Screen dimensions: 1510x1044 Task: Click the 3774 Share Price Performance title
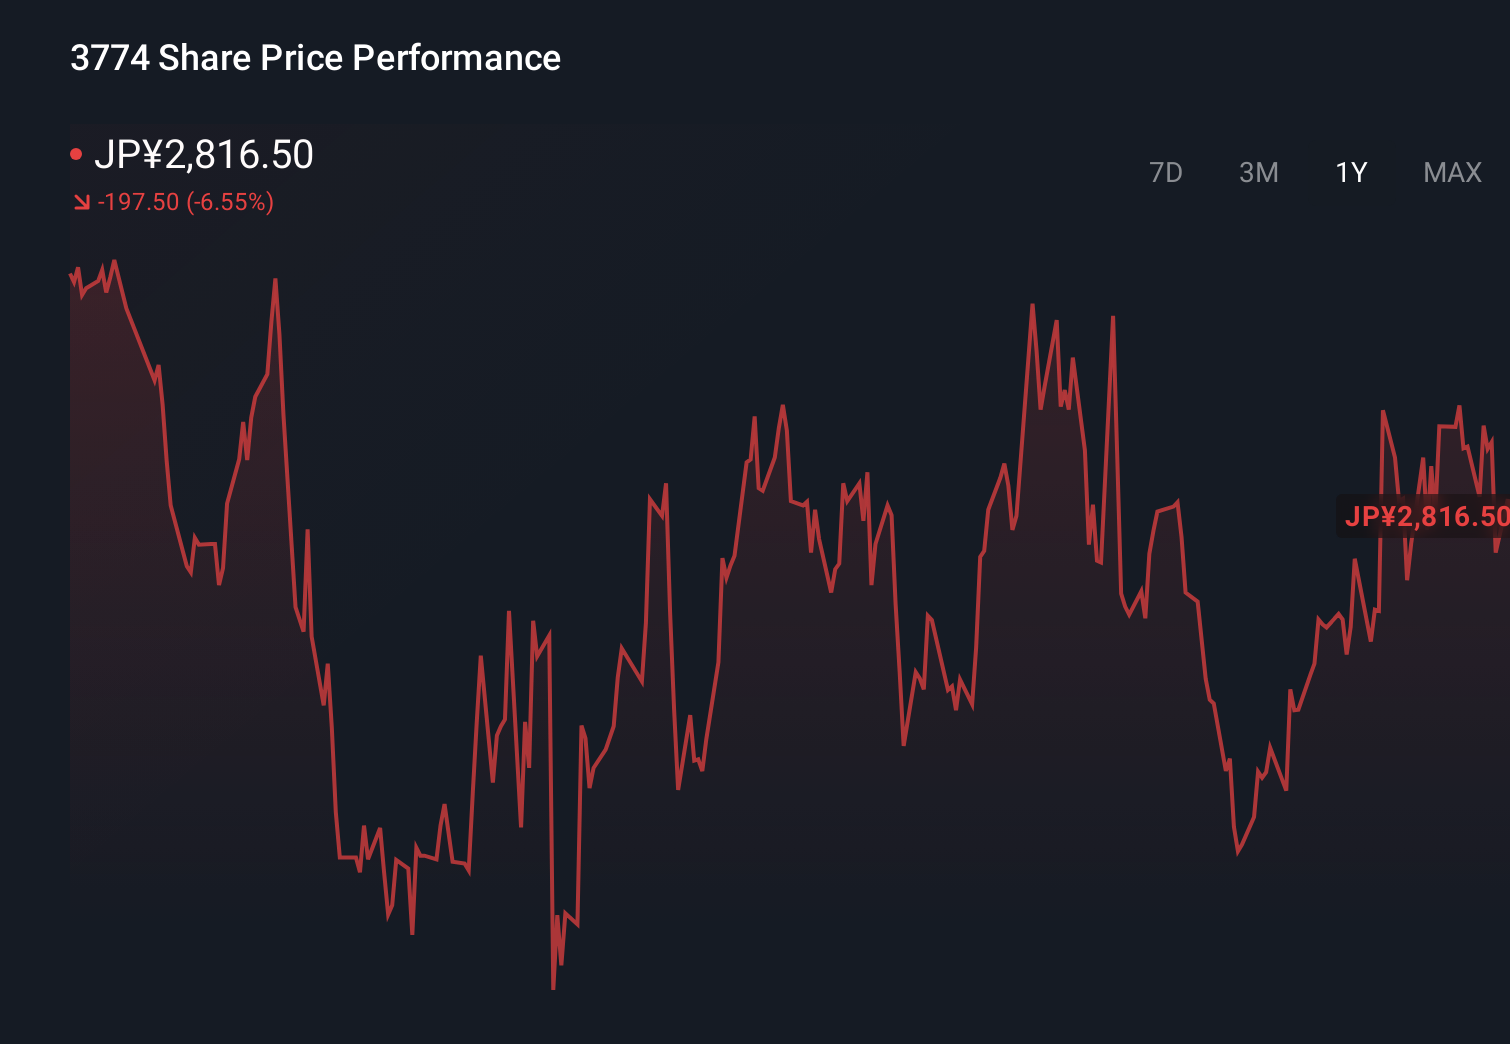[314, 57]
